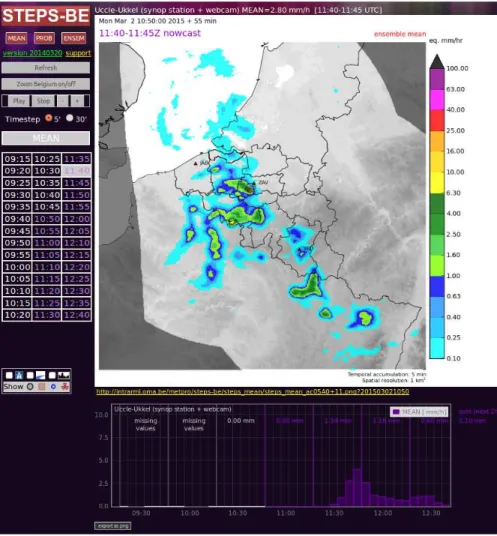Click the red 25.00 legend color

tap(437, 120)
